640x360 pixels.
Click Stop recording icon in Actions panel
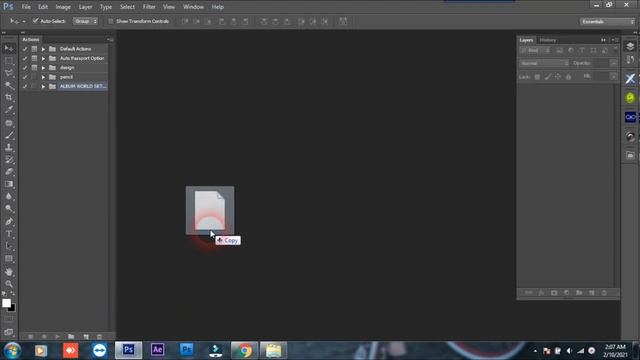click(31, 337)
